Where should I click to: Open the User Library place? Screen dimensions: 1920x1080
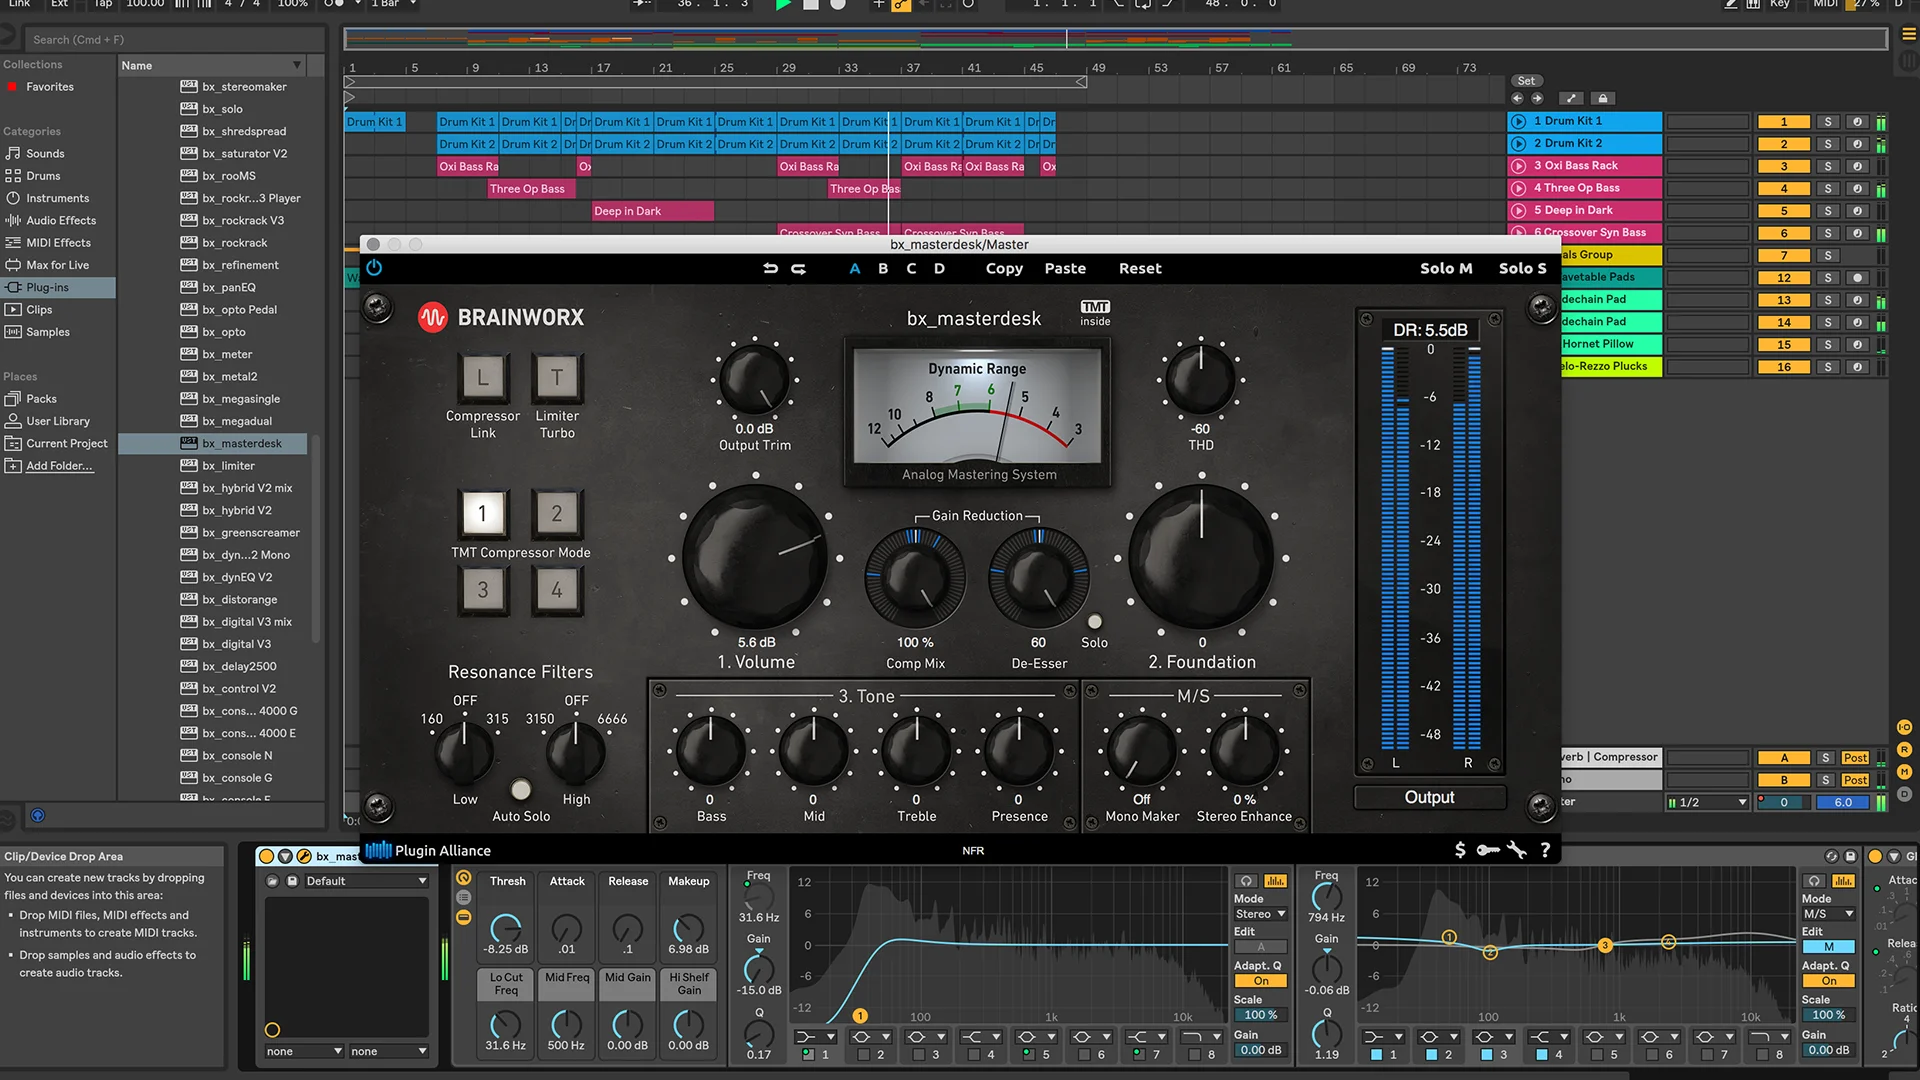(58, 421)
